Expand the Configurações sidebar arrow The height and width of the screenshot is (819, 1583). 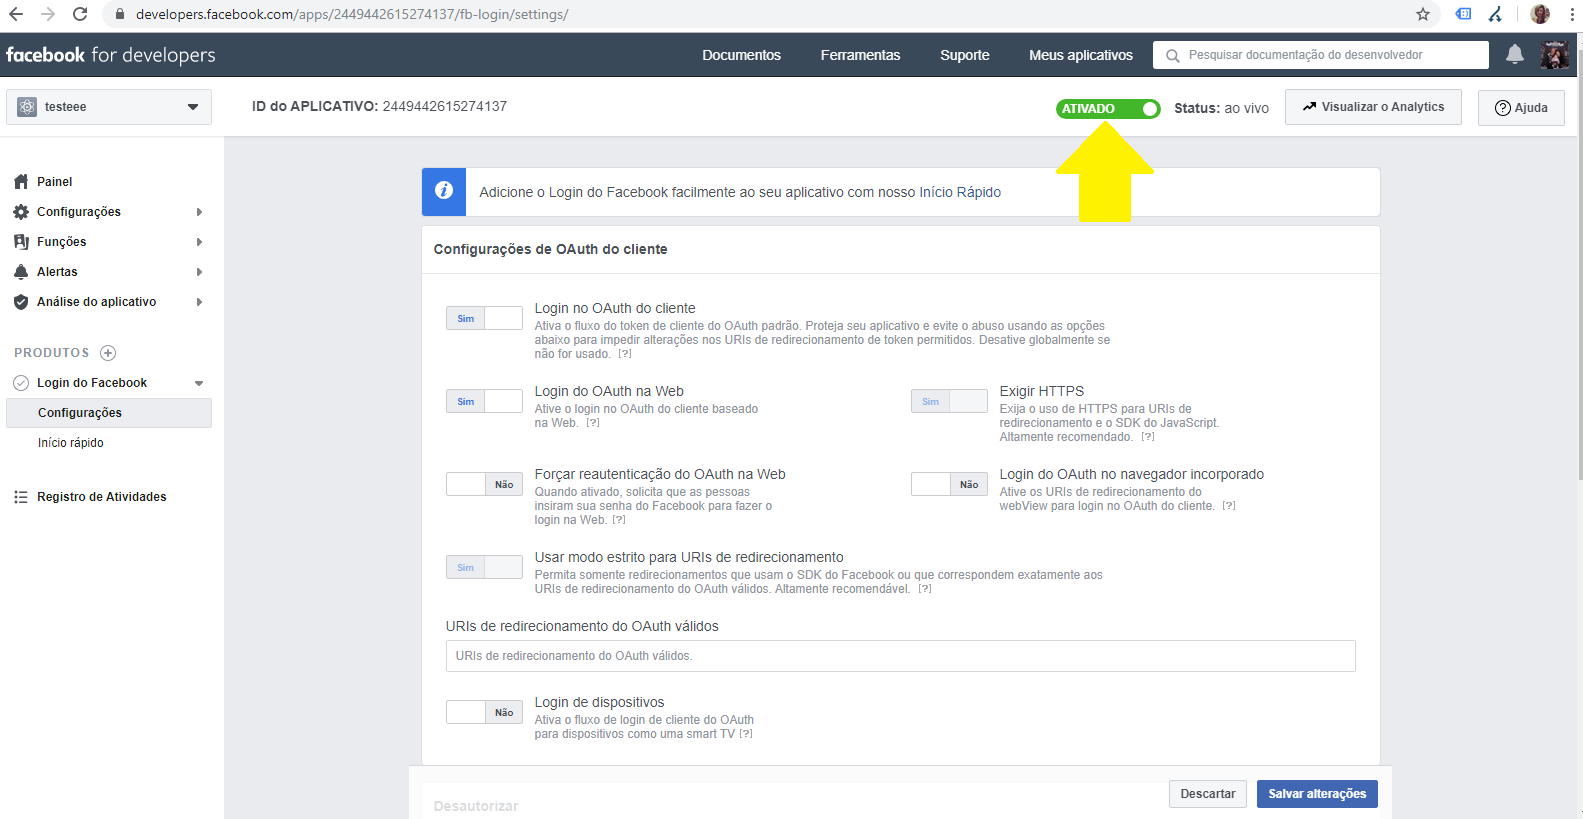tap(199, 212)
